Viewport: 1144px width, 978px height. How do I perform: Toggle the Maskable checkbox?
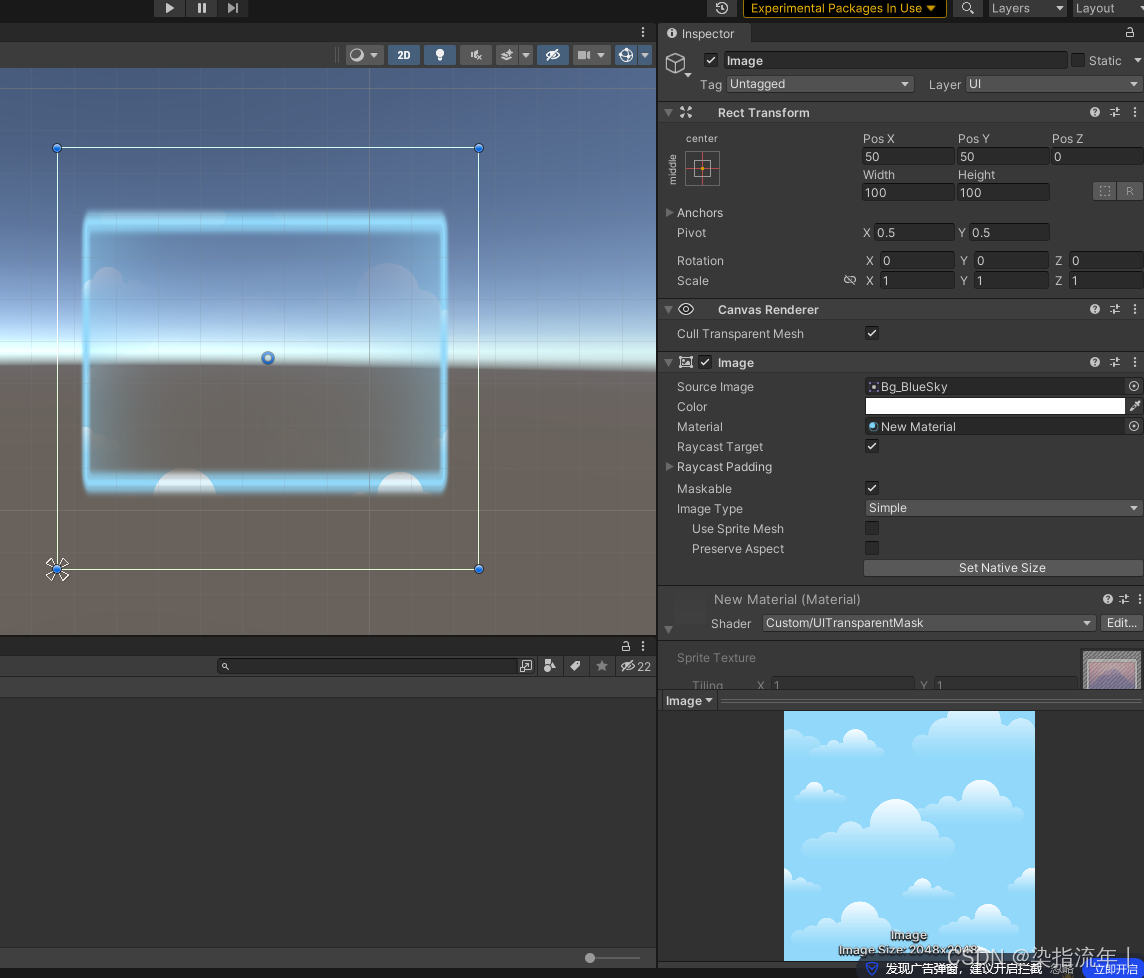pos(872,488)
